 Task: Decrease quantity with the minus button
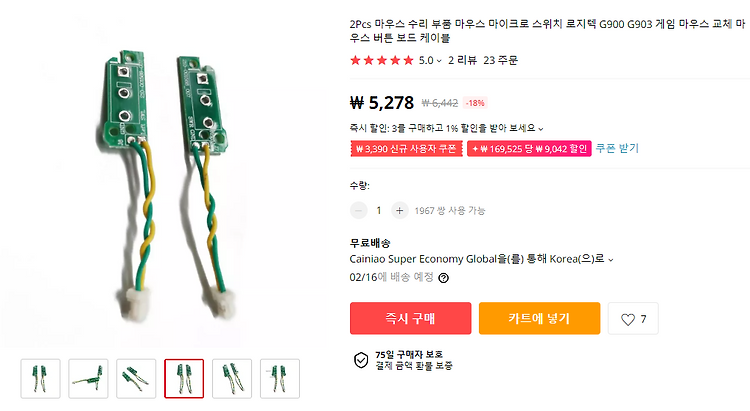click(x=358, y=211)
